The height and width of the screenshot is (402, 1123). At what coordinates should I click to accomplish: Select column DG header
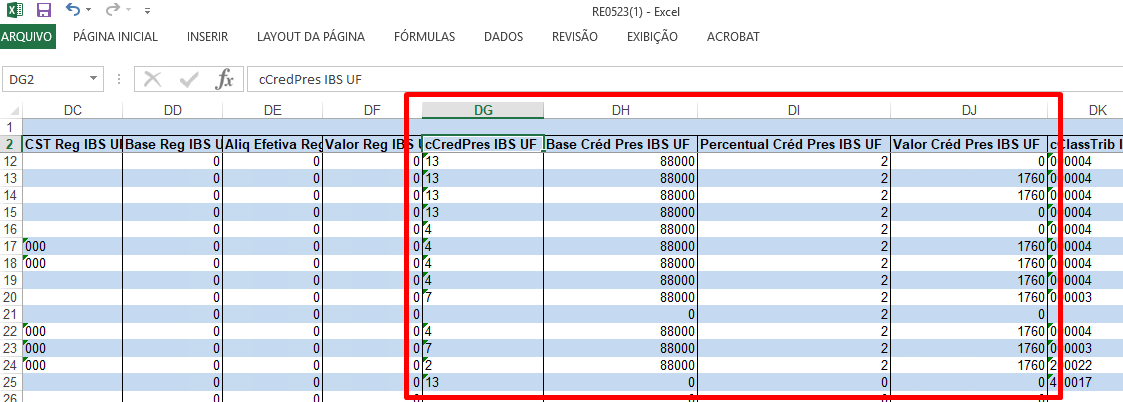(x=483, y=110)
